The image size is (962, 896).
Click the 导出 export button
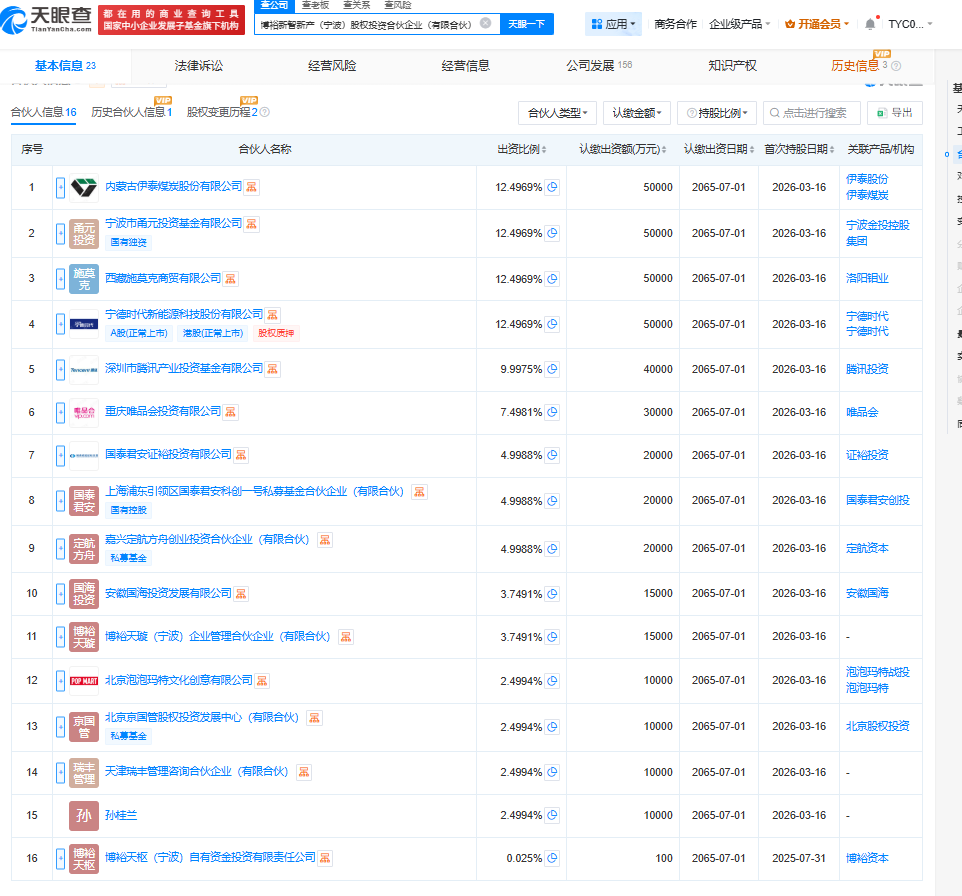tap(895, 113)
